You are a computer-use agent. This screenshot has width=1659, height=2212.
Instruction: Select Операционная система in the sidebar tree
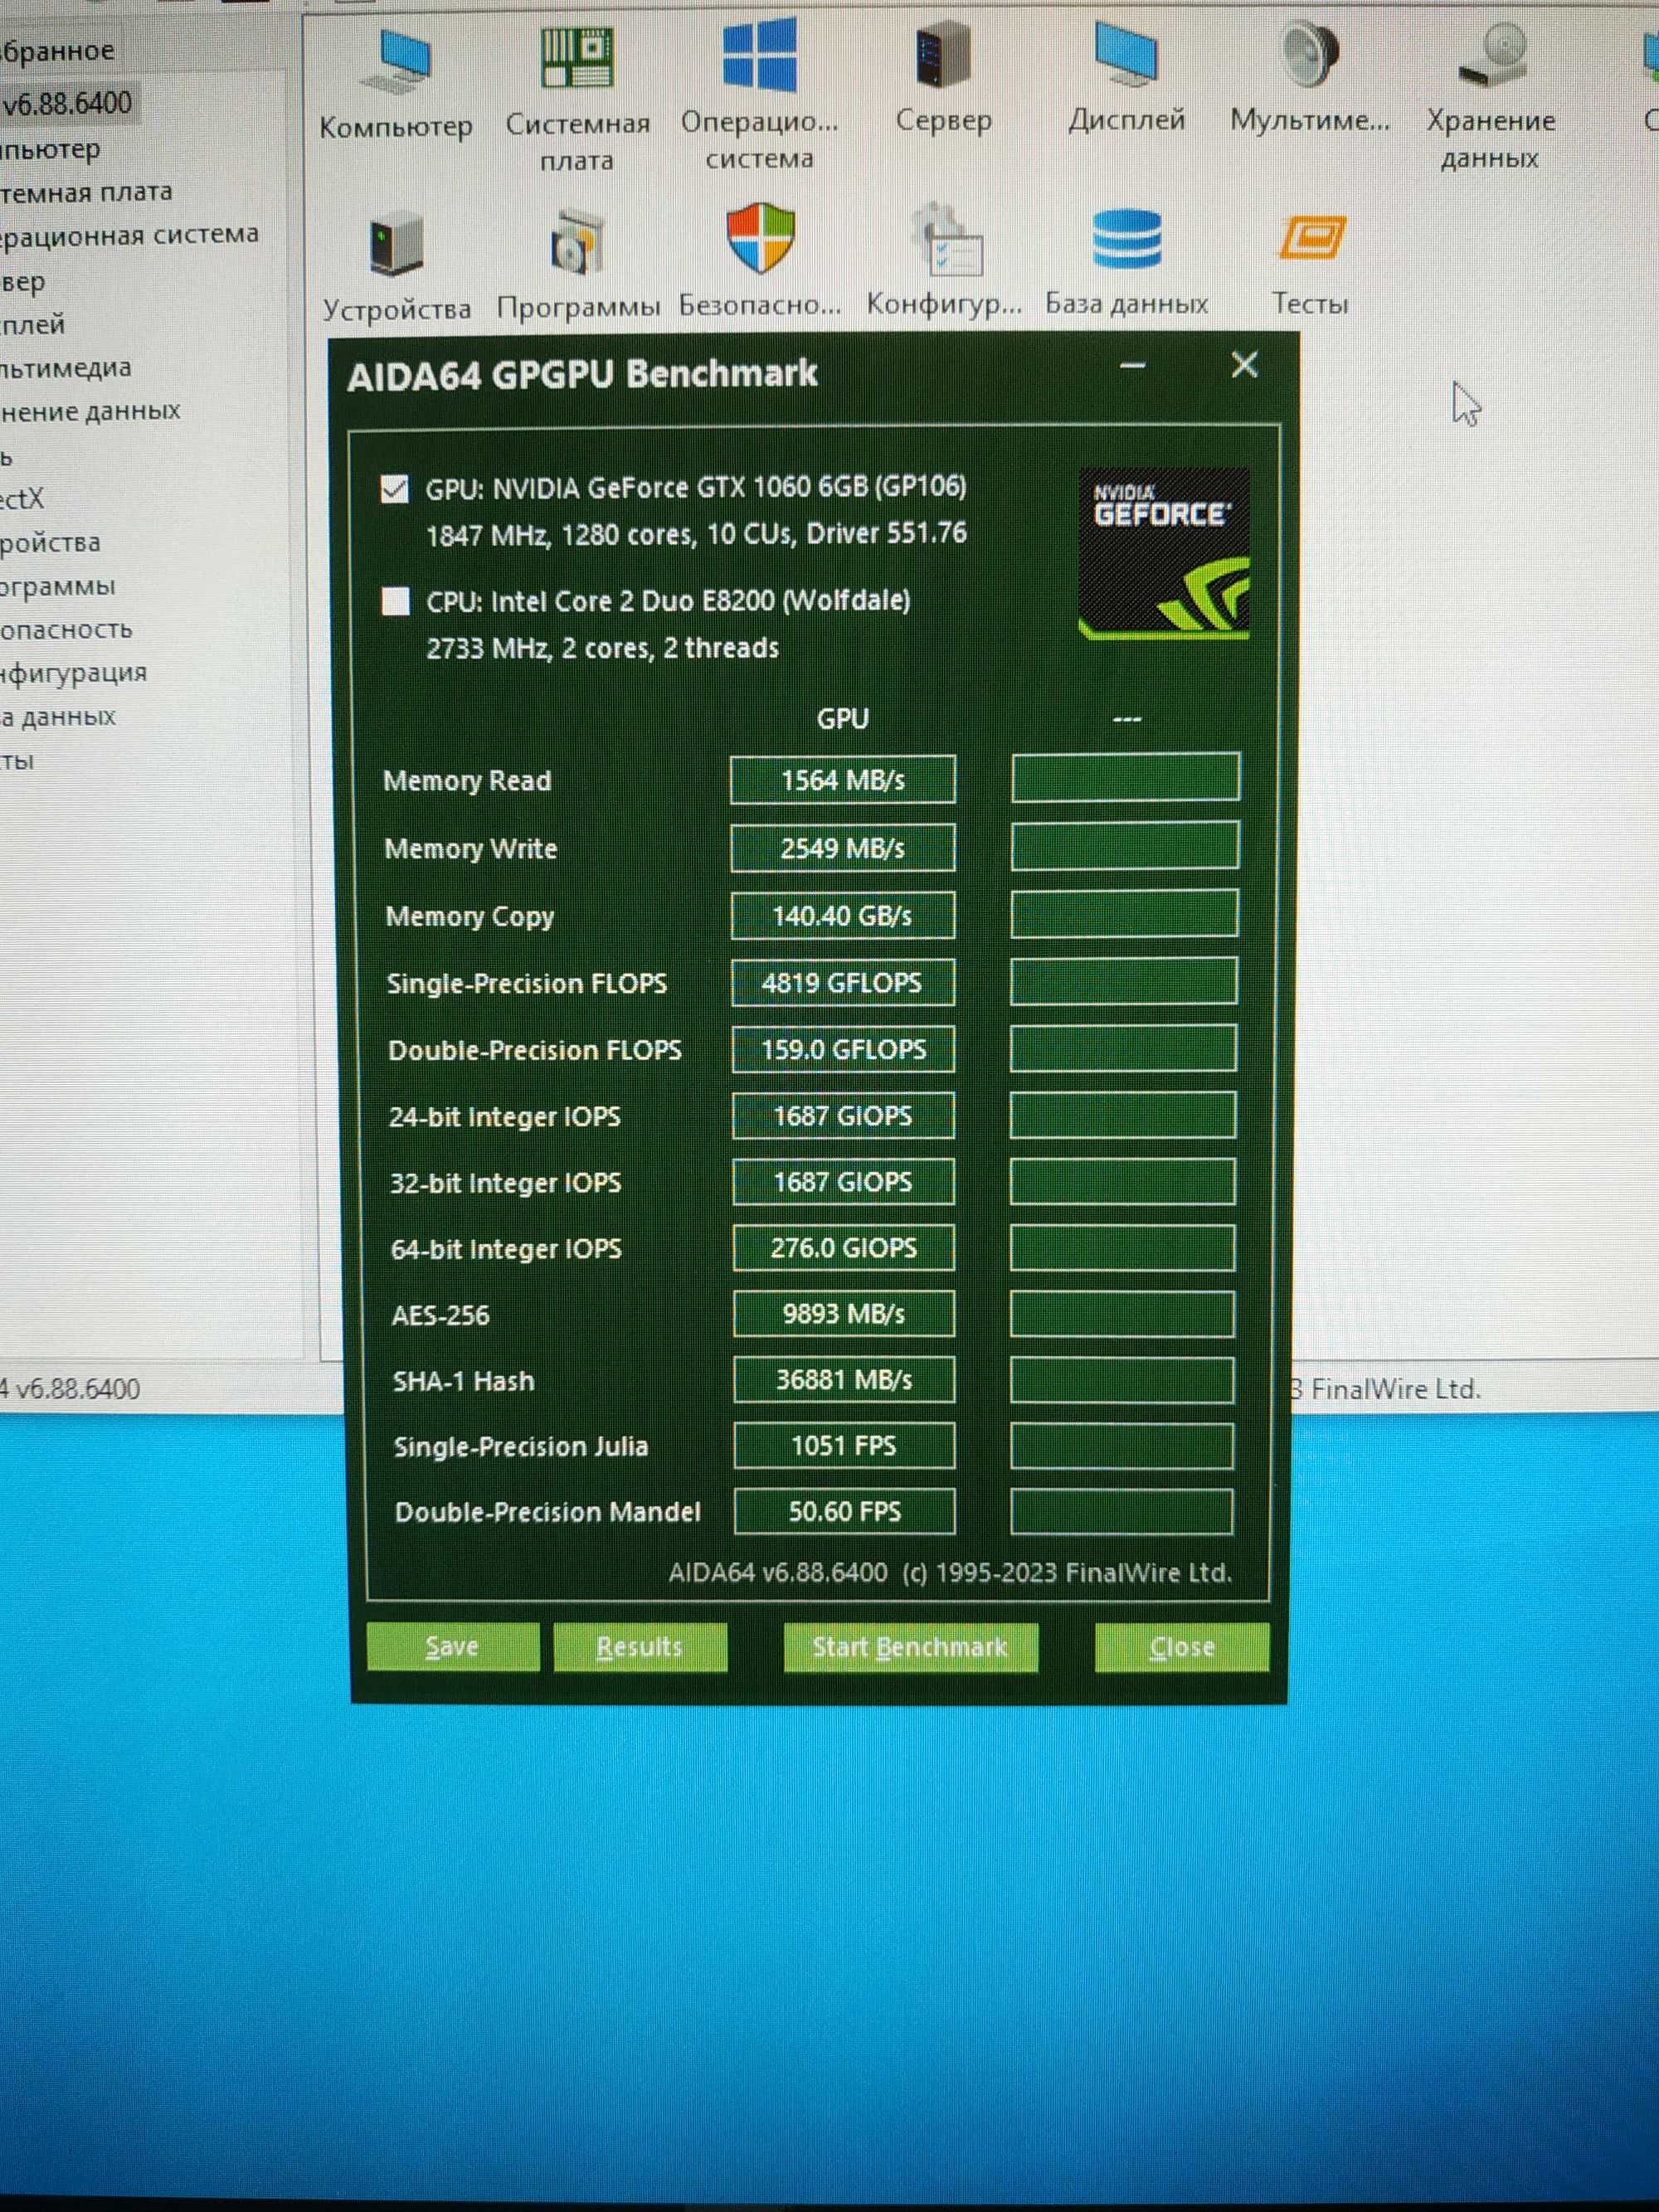129,236
